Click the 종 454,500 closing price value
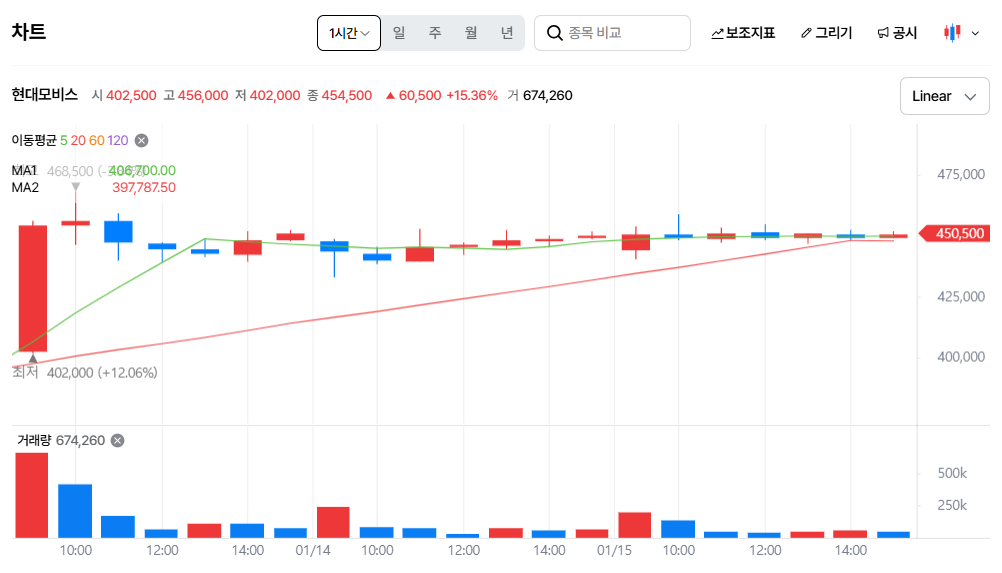This screenshot has width=1002, height=573. pos(339,96)
